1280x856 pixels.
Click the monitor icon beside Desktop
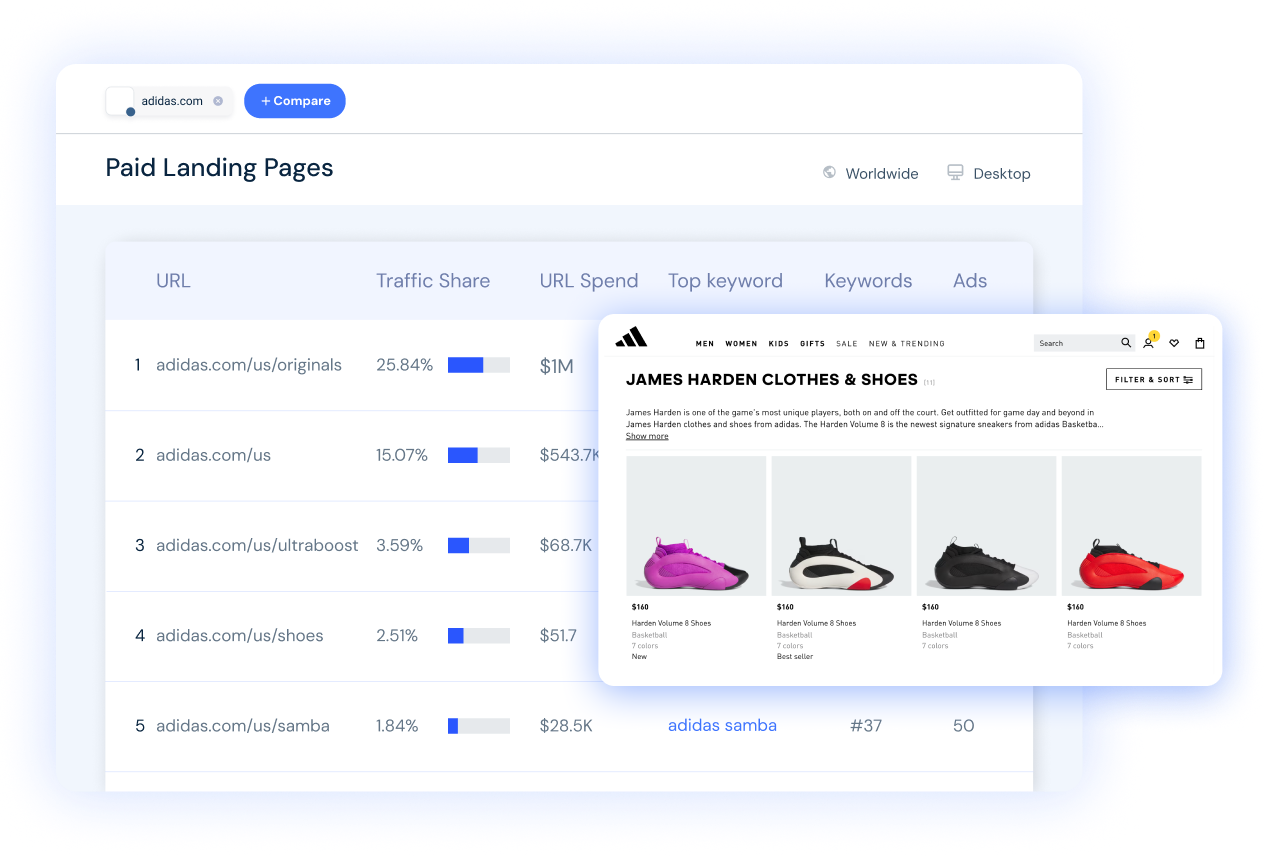(955, 172)
